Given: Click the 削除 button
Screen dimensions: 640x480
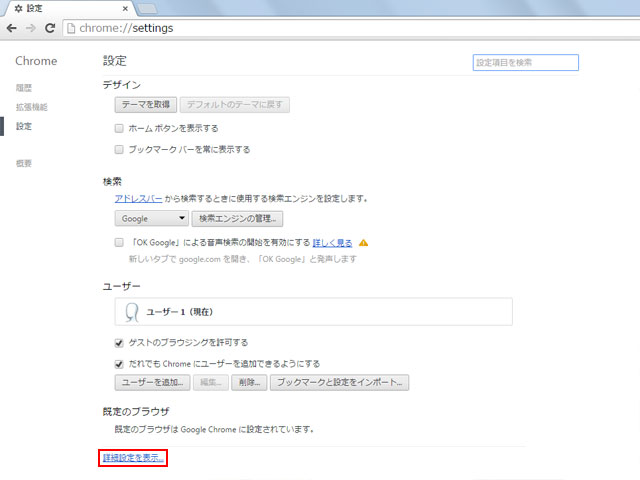Looking at the screenshot, I should (x=249, y=383).
